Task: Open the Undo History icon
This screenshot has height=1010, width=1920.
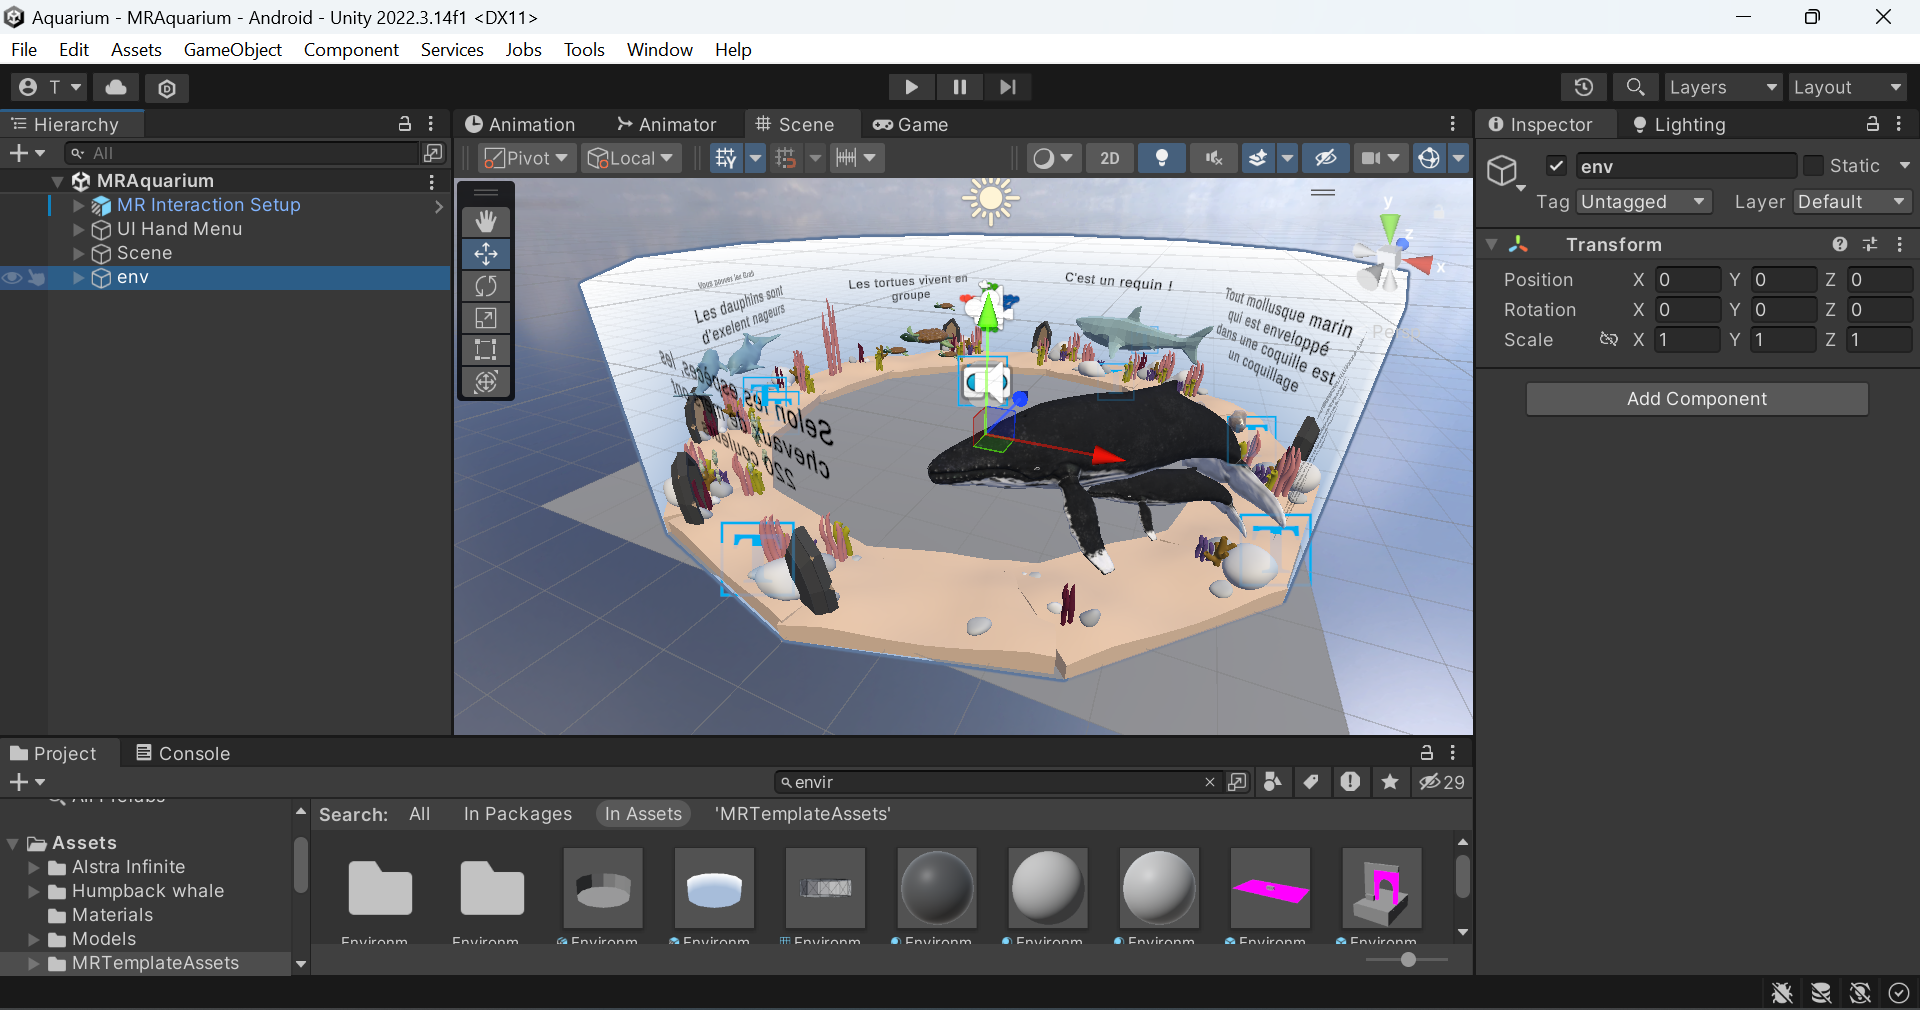Action: click(x=1583, y=87)
